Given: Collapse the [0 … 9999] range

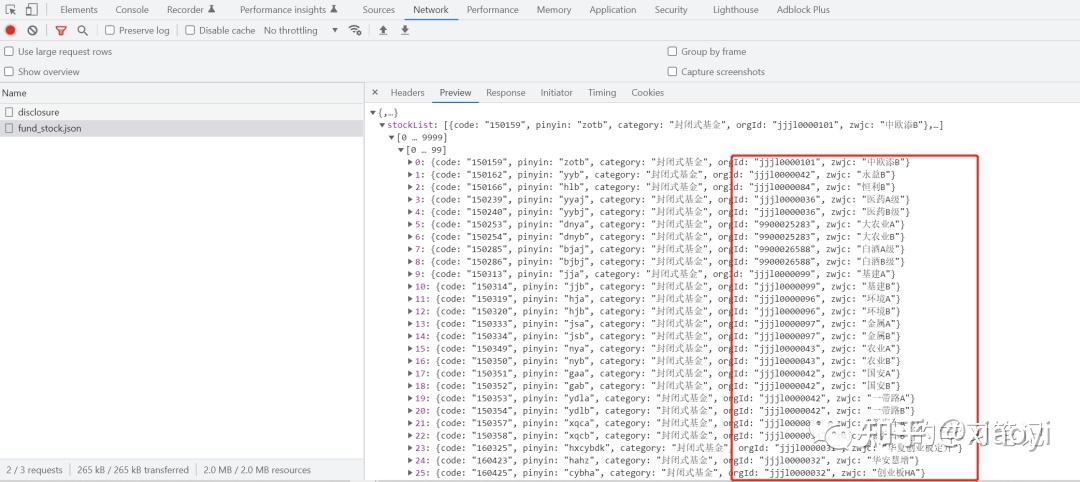Looking at the screenshot, I should point(392,138).
